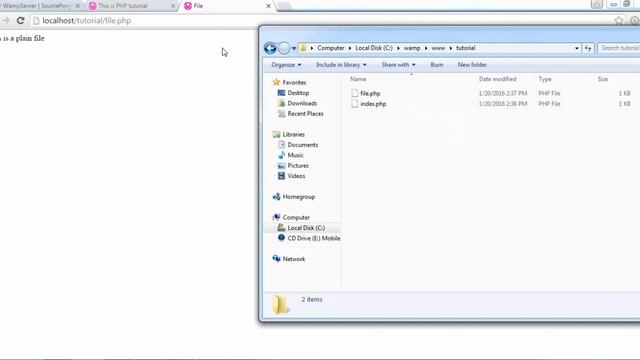Click the bookmark star icon
Image resolution: width=640 pixels, height=360 pixels.
[619, 20]
